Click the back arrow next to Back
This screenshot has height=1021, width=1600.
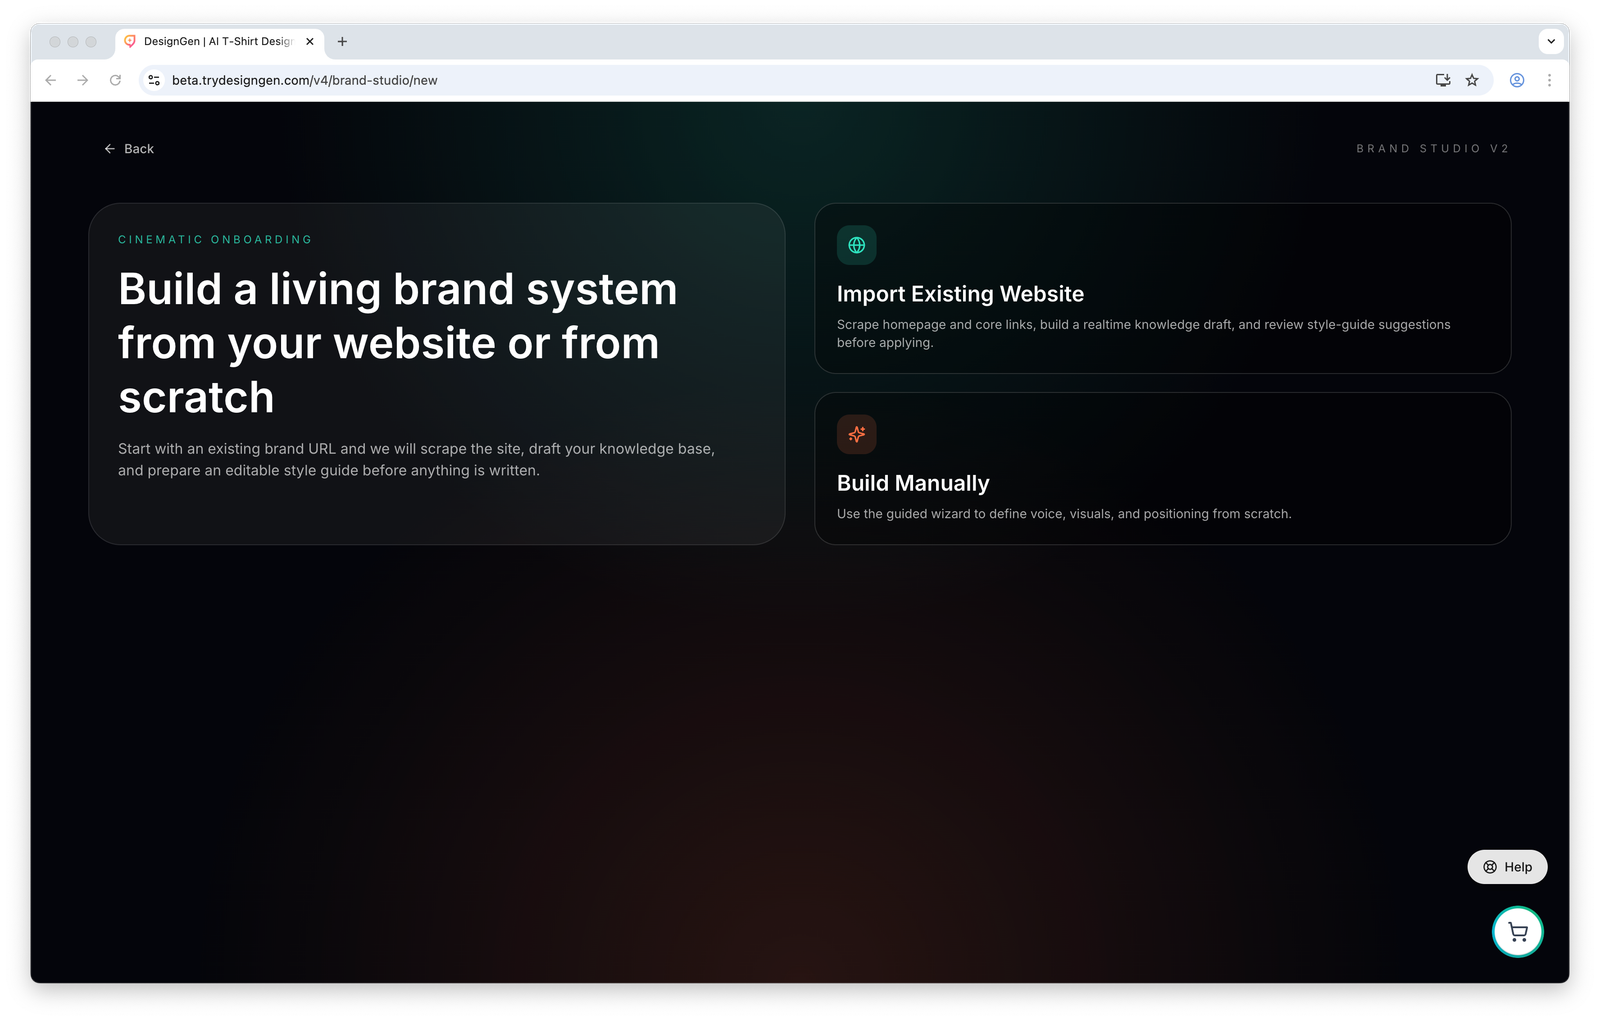point(110,148)
